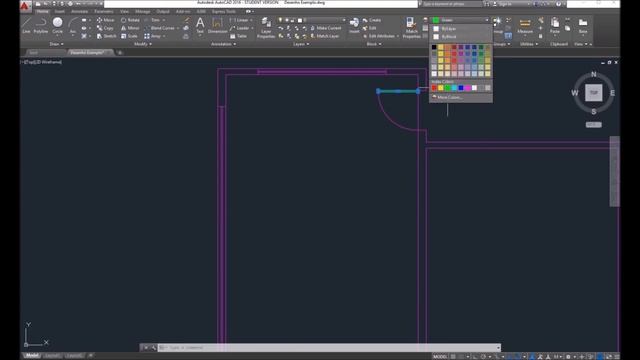This screenshot has height=360, width=640.
Task: Click the Scale tool
Action: pos(129,36)
